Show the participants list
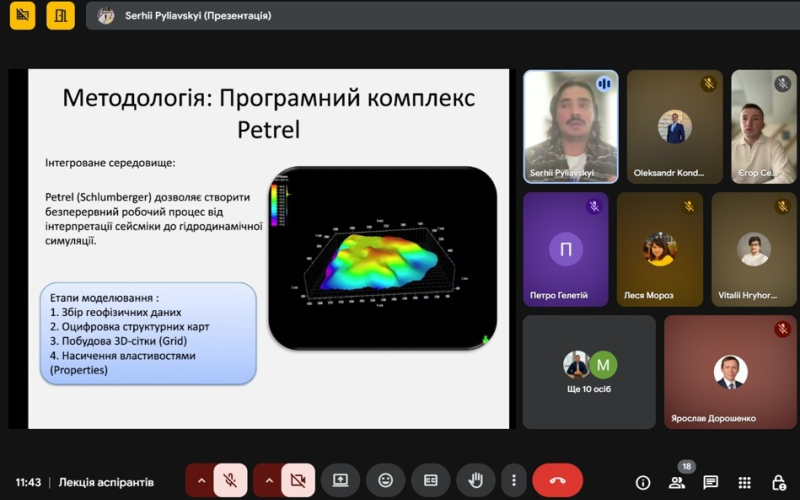This screenshot has height=500, width=800. pyautogui.click(x=677, y=482)
